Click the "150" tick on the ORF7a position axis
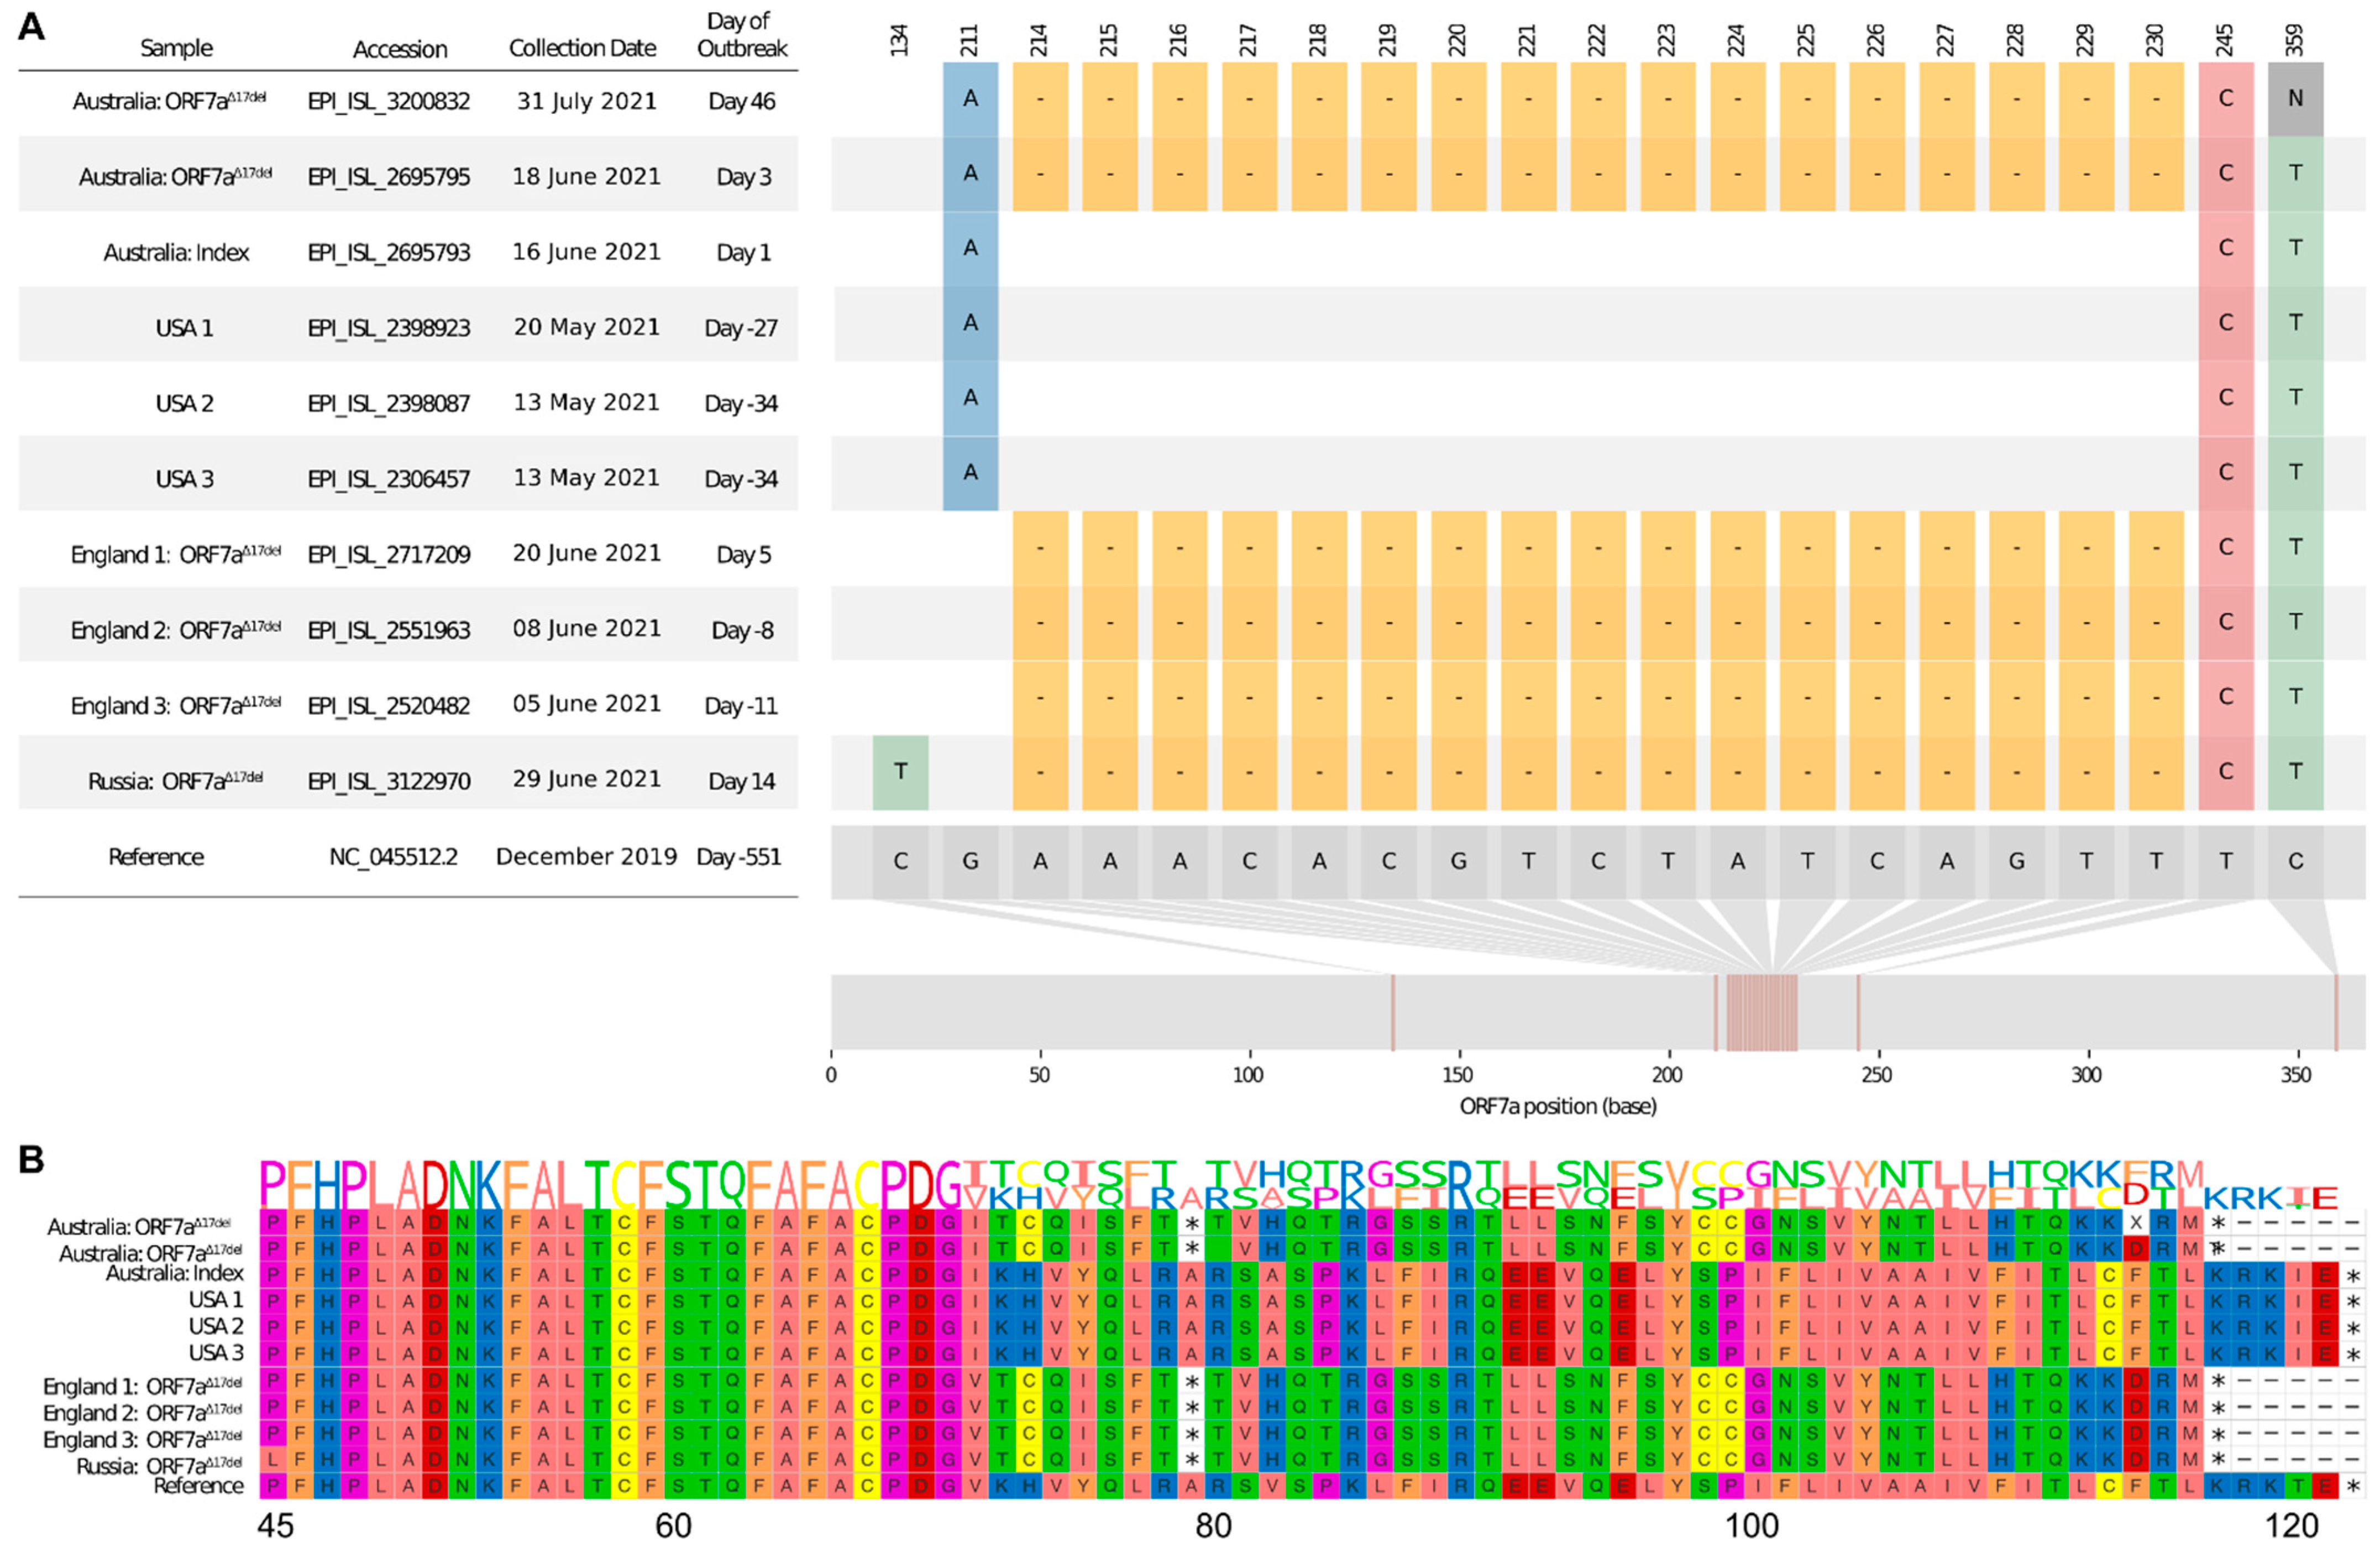Image resolution: width=2380 pixels, height=1548 pixels. click(x=1458, y=1075)
